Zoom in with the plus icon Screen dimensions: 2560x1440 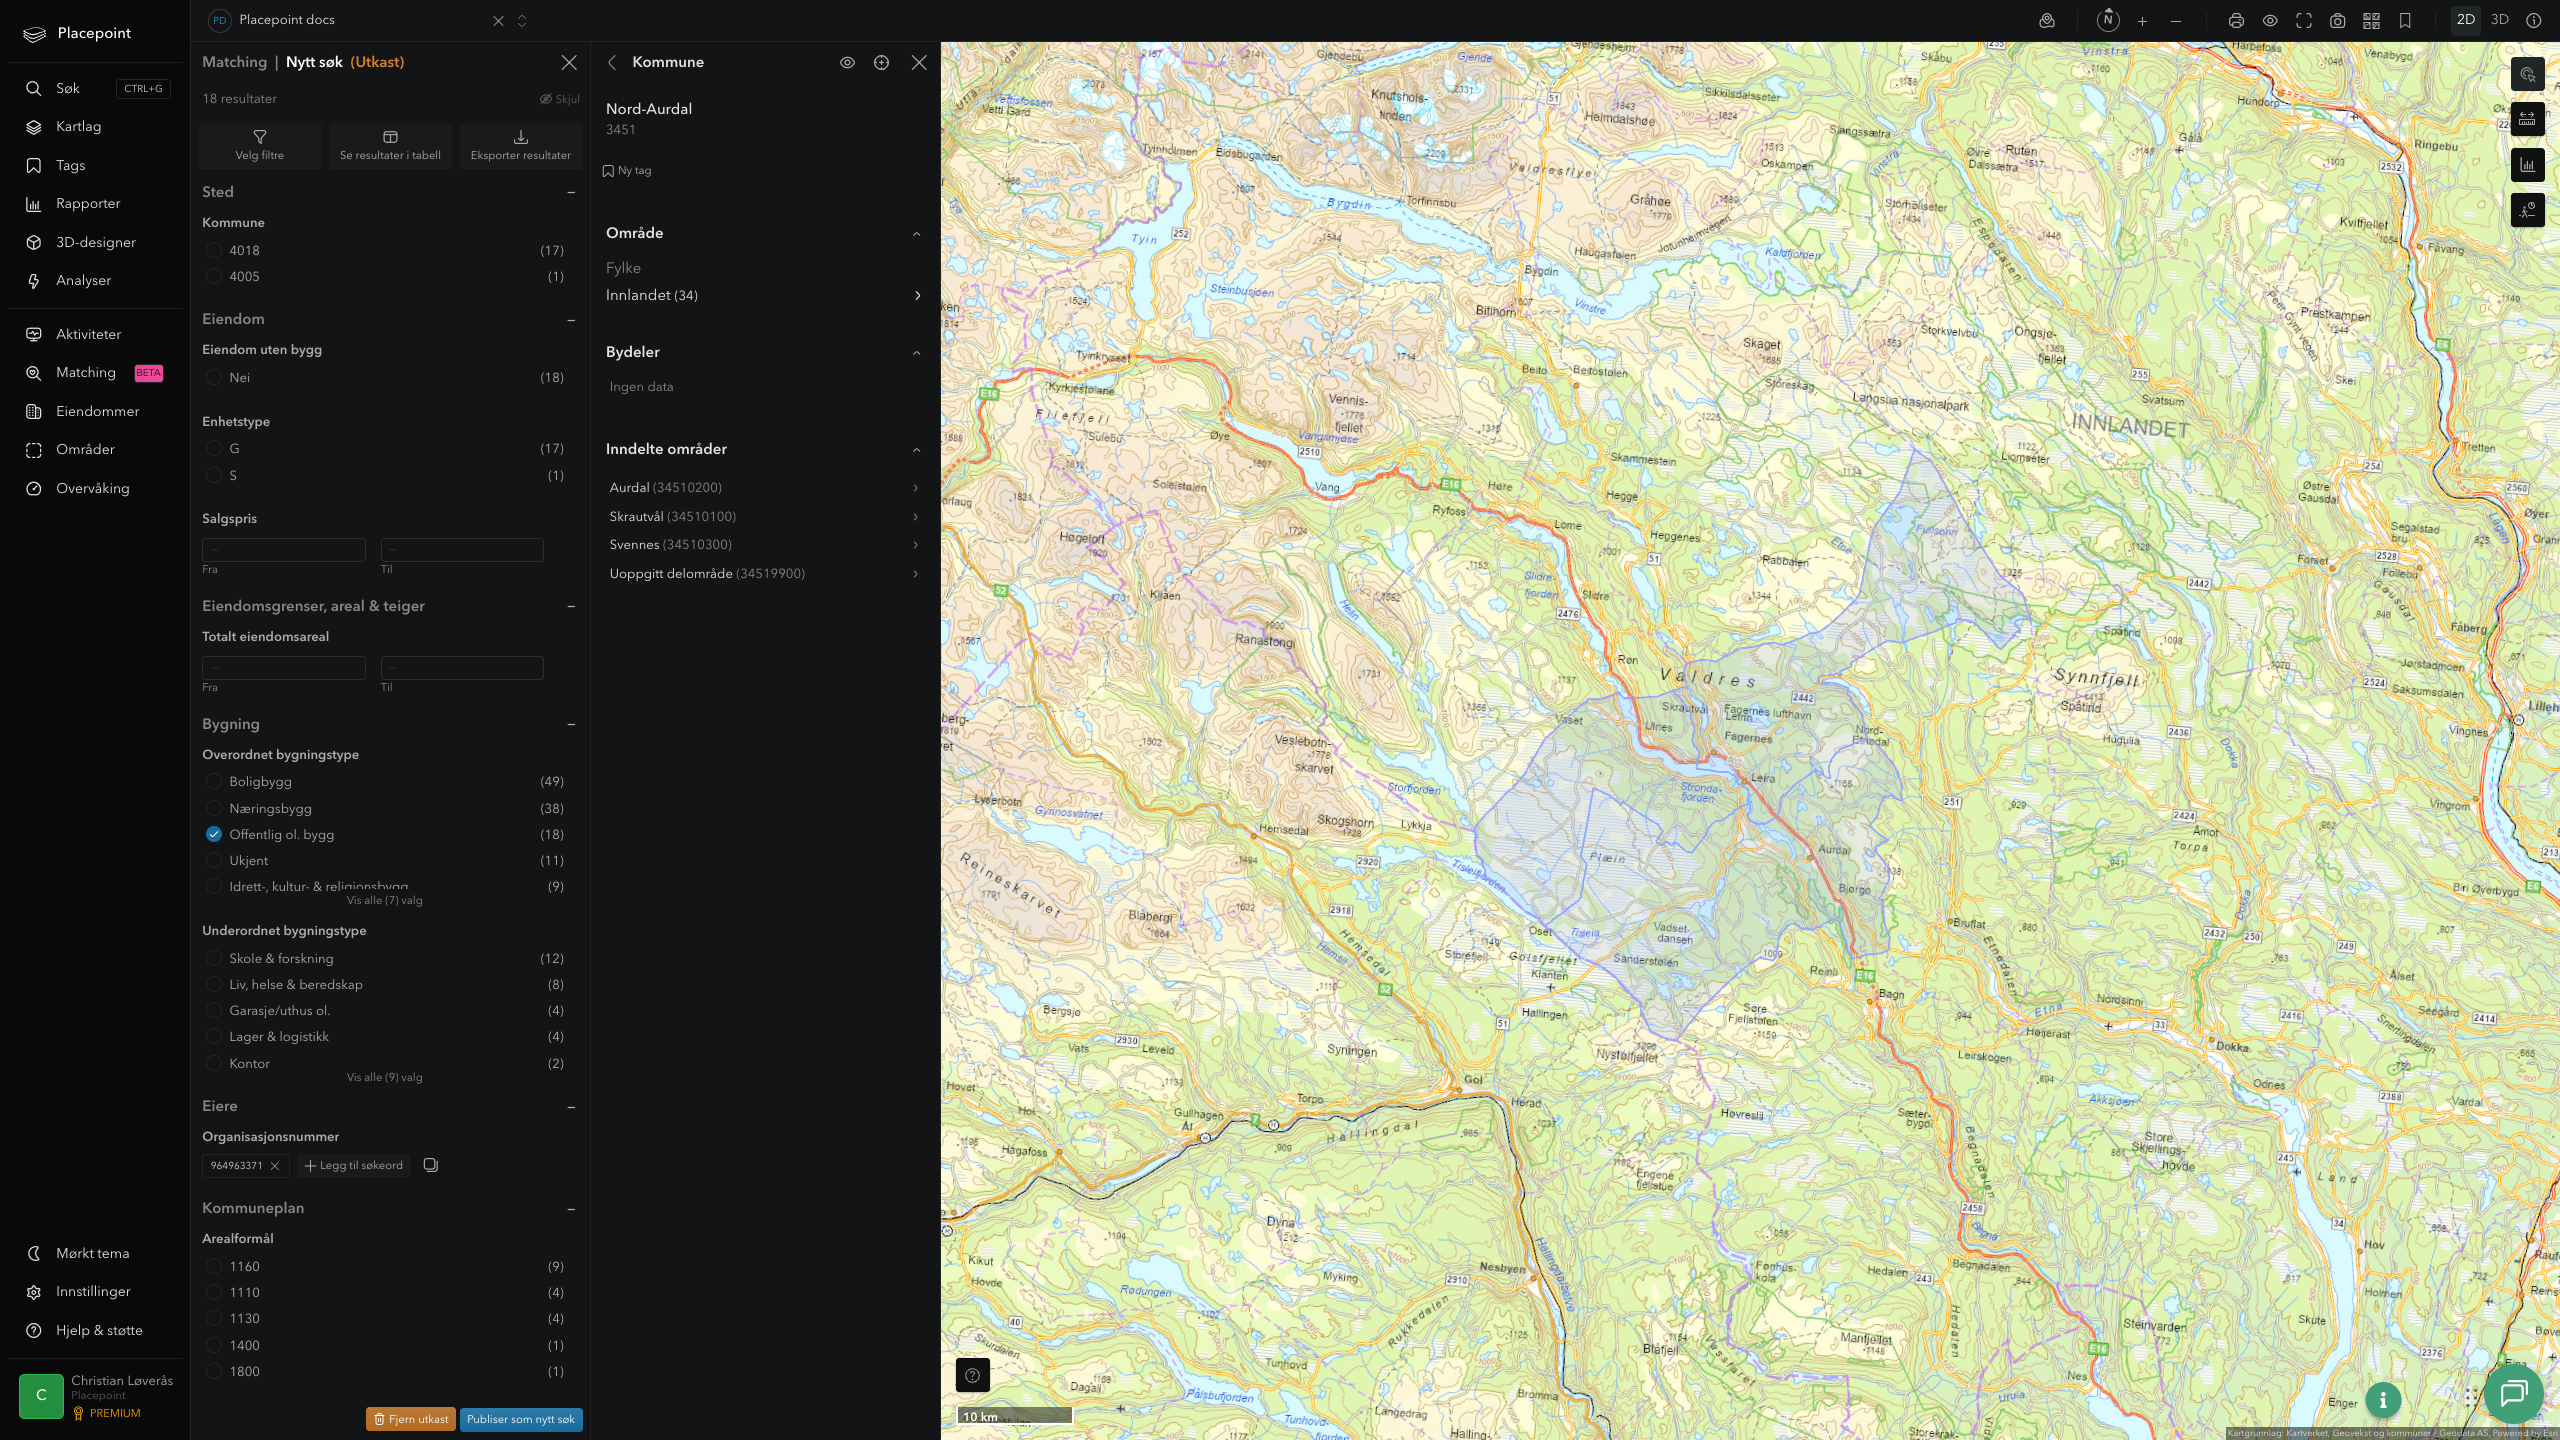coord(2142,21)
